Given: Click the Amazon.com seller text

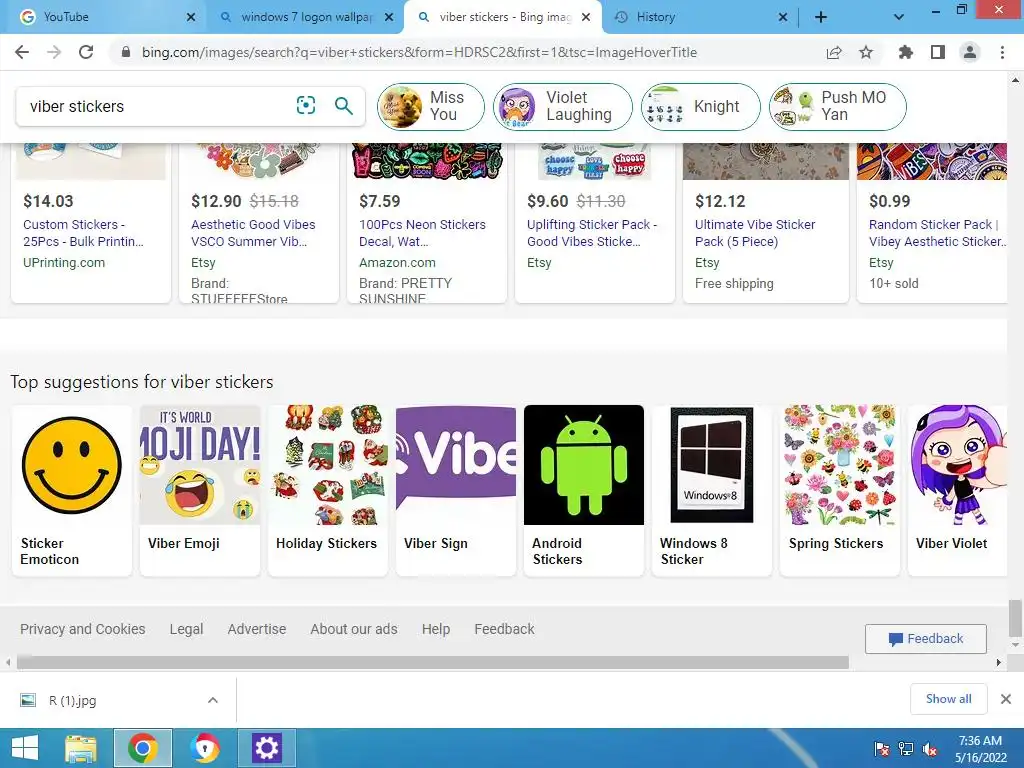Looking at the screenshot, I should pyautogui.click(x=397, y=263).
